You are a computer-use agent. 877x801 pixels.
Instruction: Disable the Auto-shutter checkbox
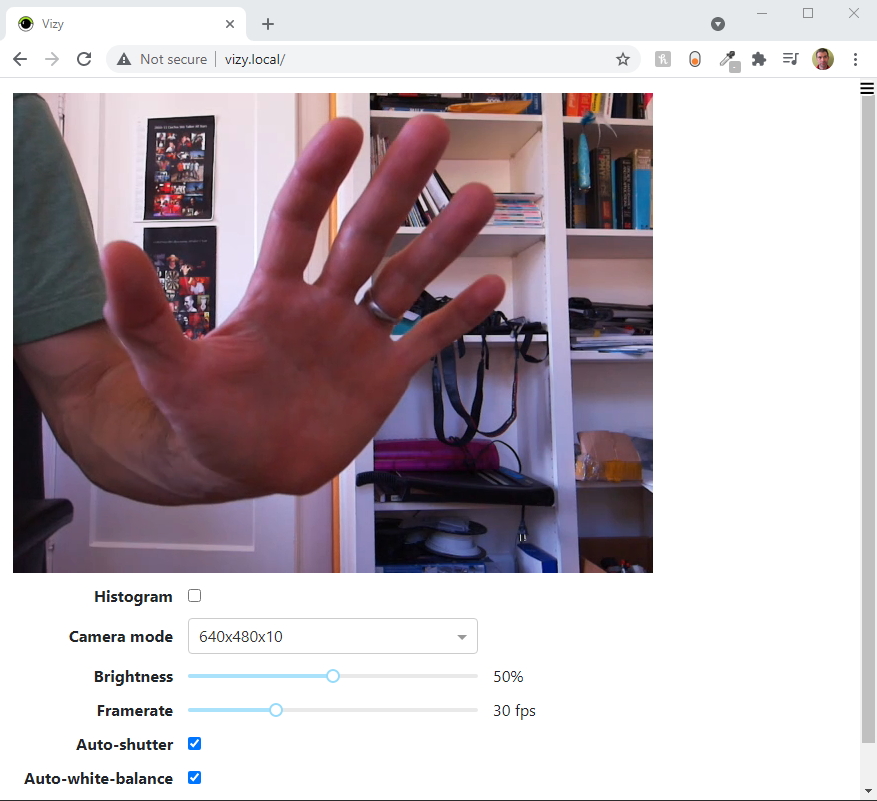[x=195, y=744]
